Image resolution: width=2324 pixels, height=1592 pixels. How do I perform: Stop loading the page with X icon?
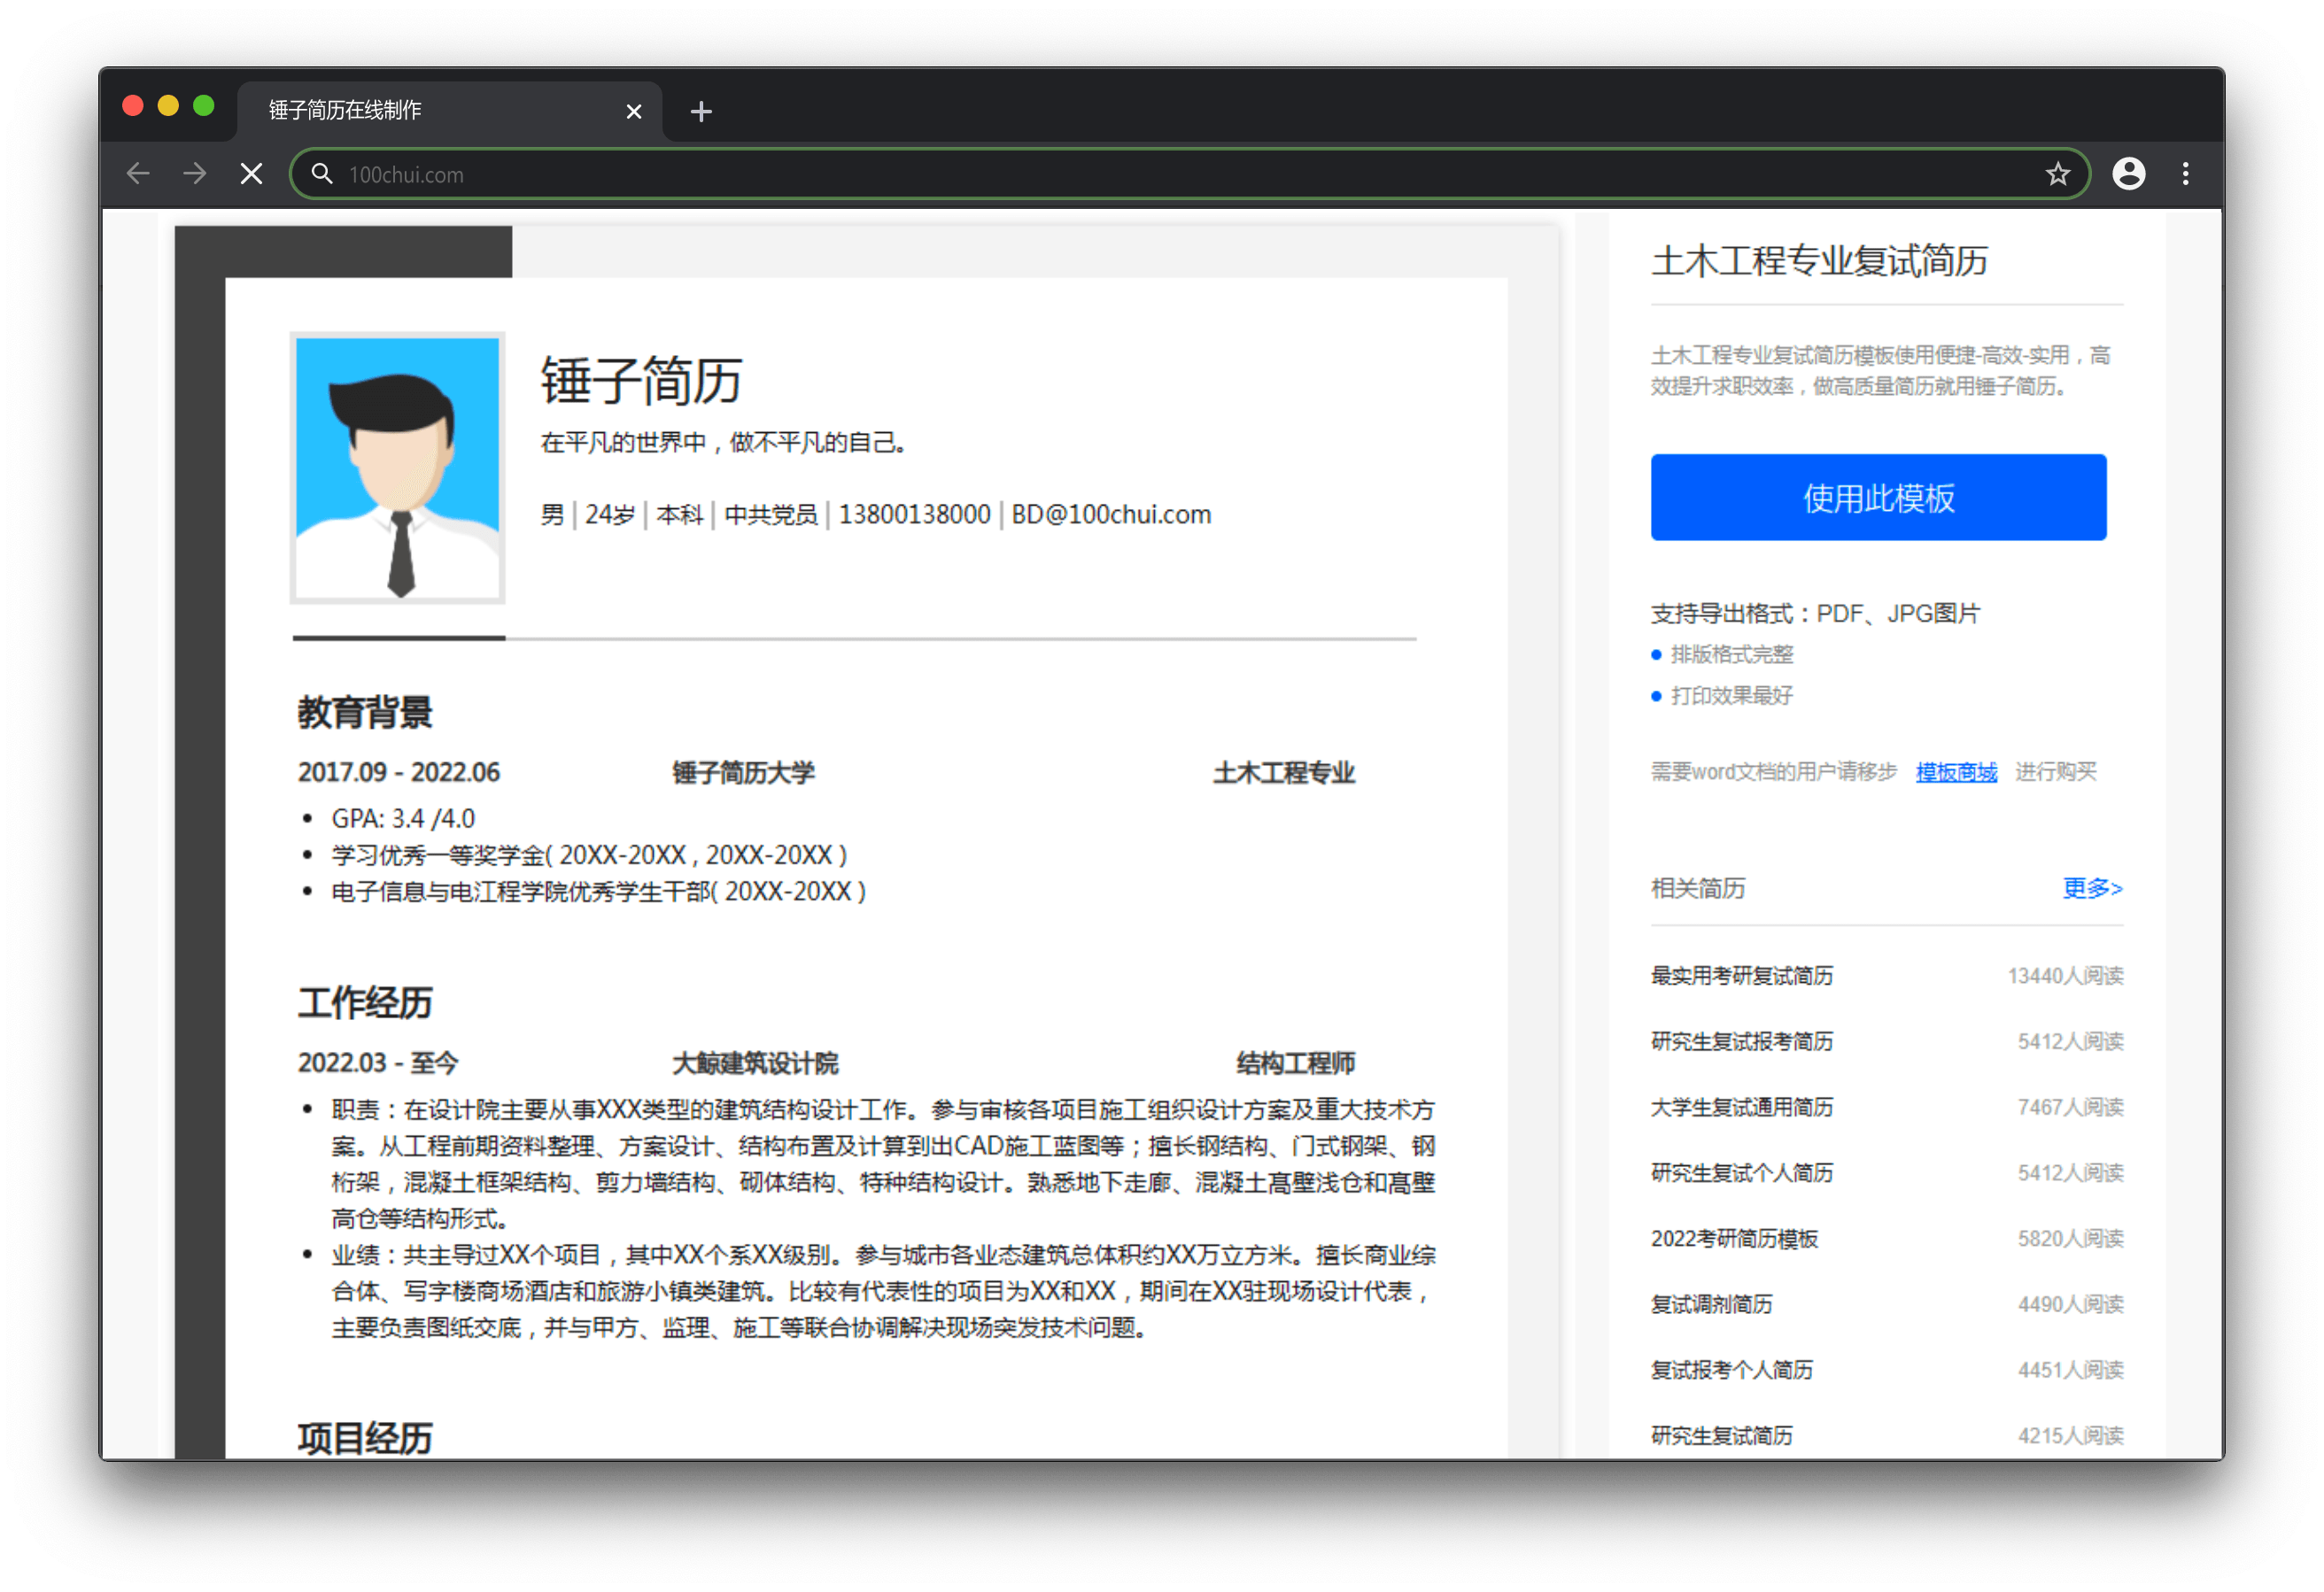tap(252, 174)
